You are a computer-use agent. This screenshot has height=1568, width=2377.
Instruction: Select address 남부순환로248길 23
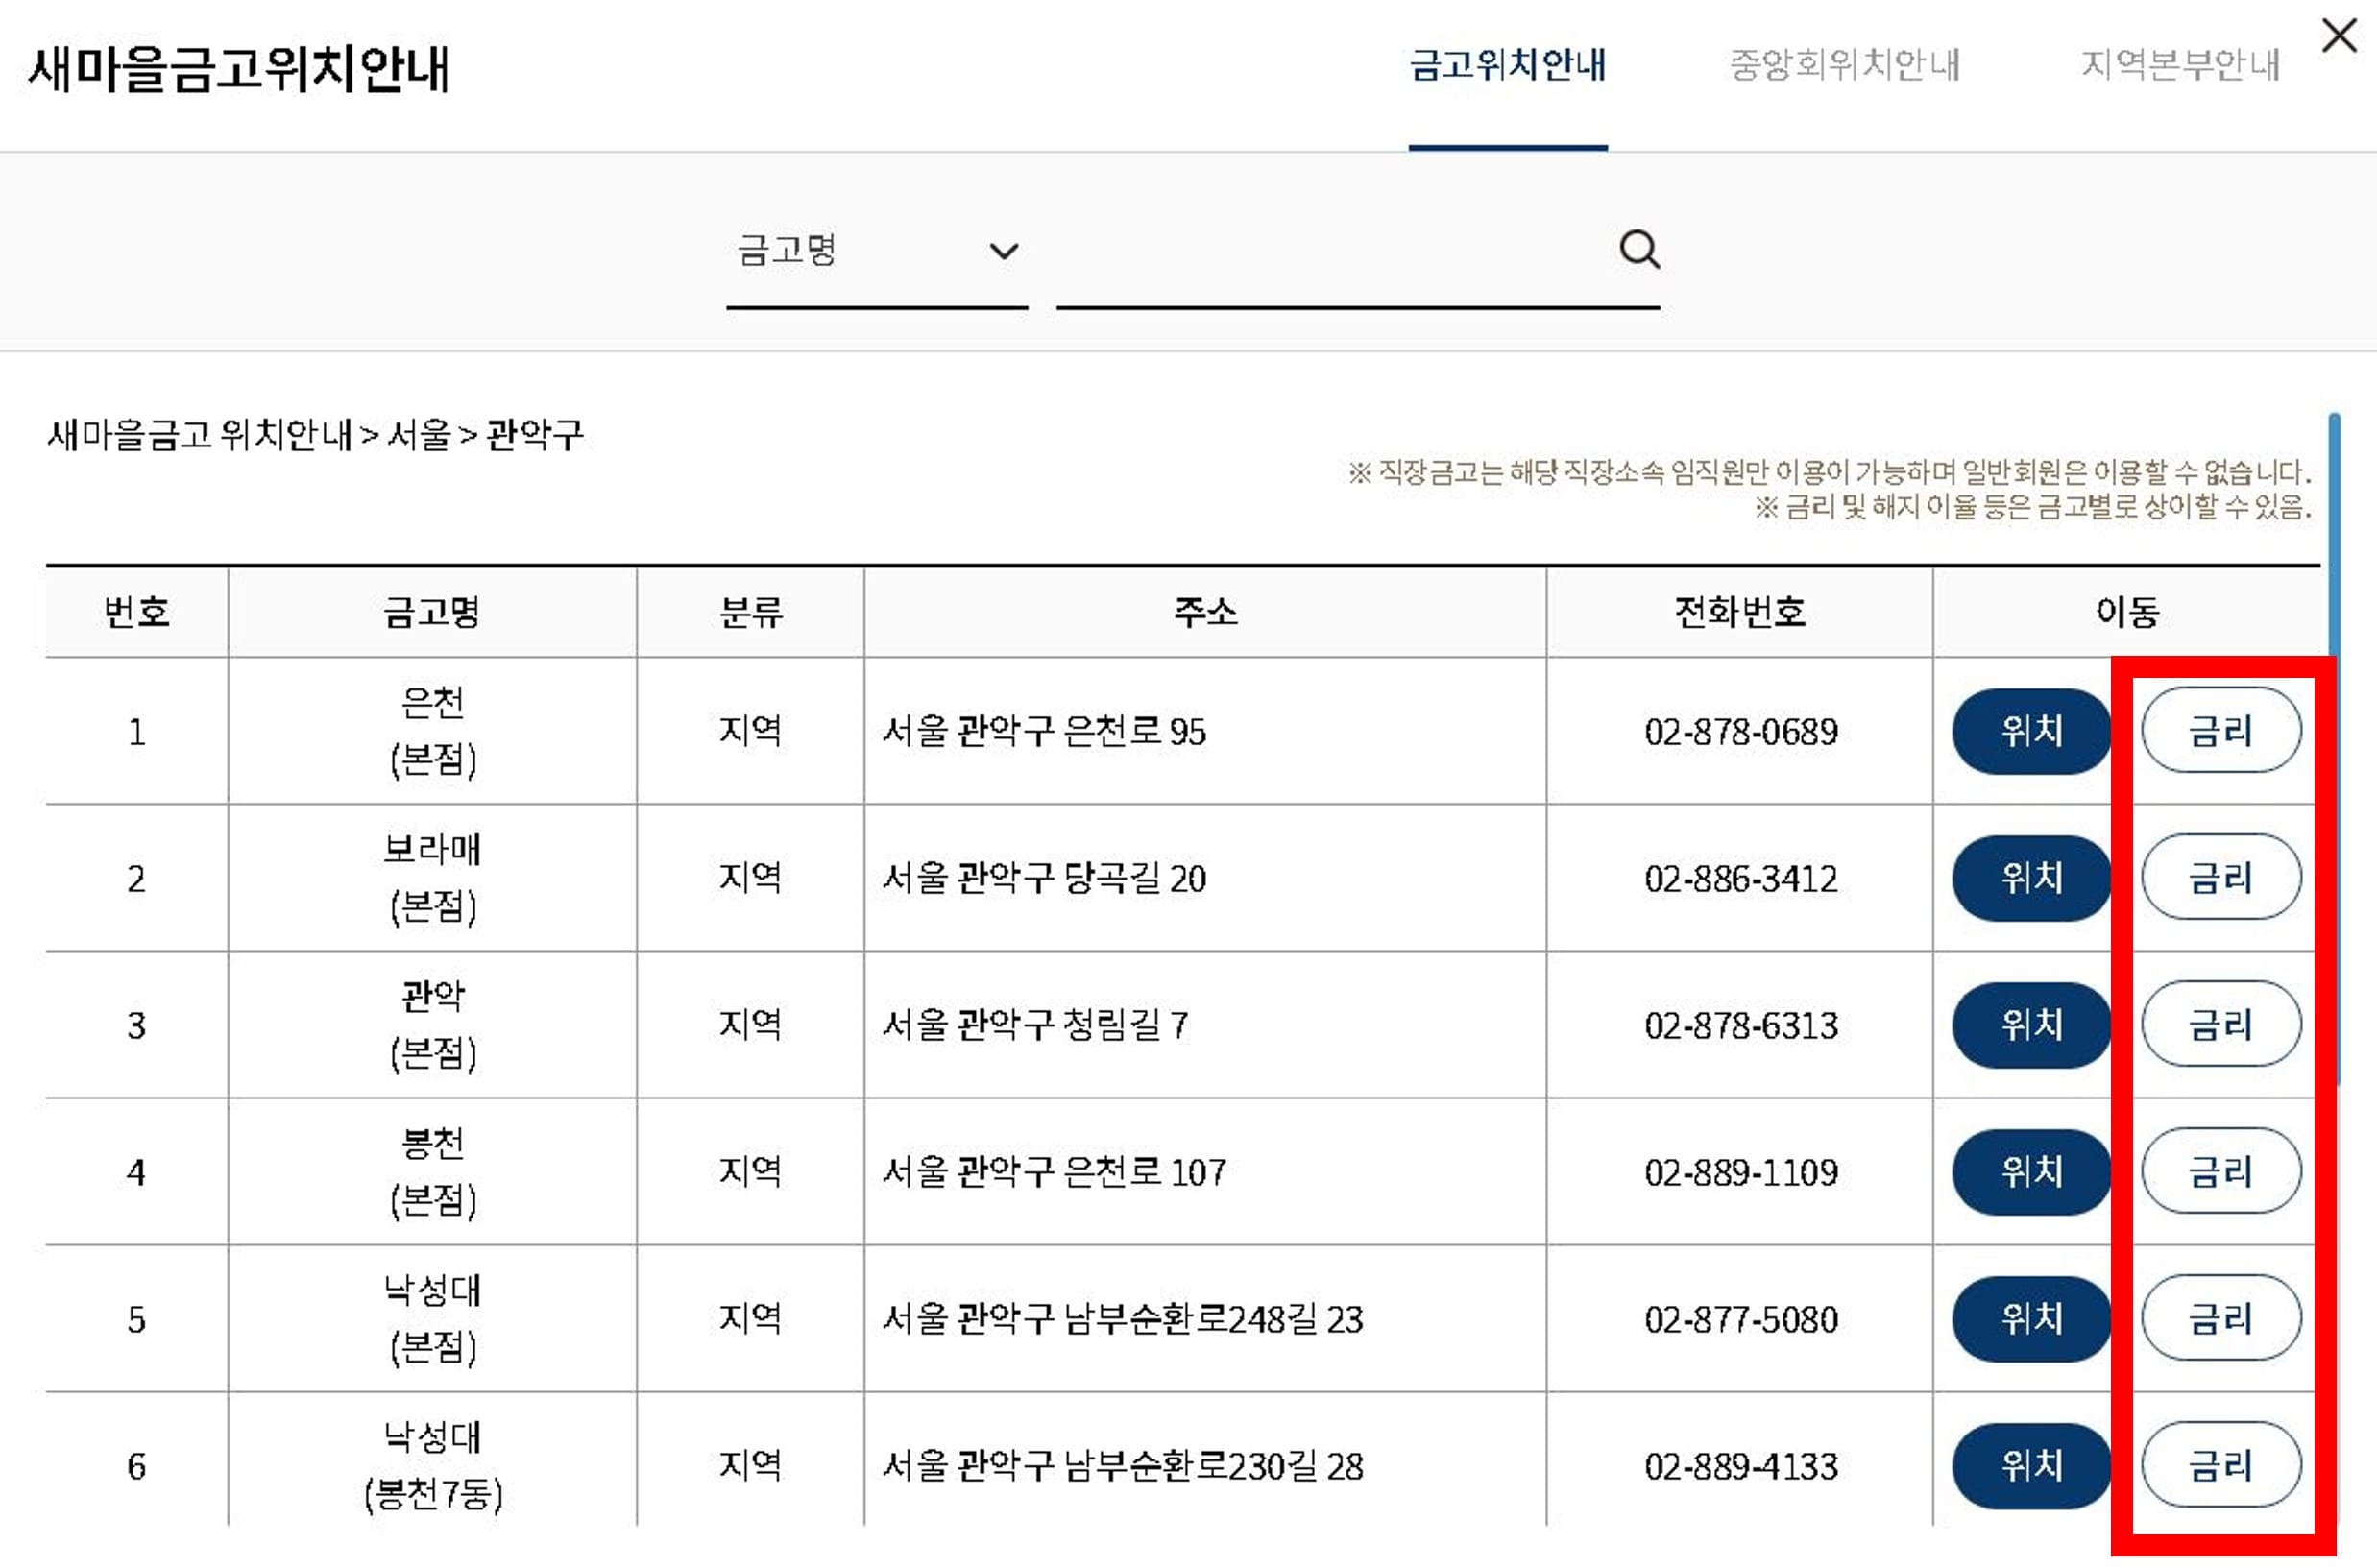tap(1213, 1319)
